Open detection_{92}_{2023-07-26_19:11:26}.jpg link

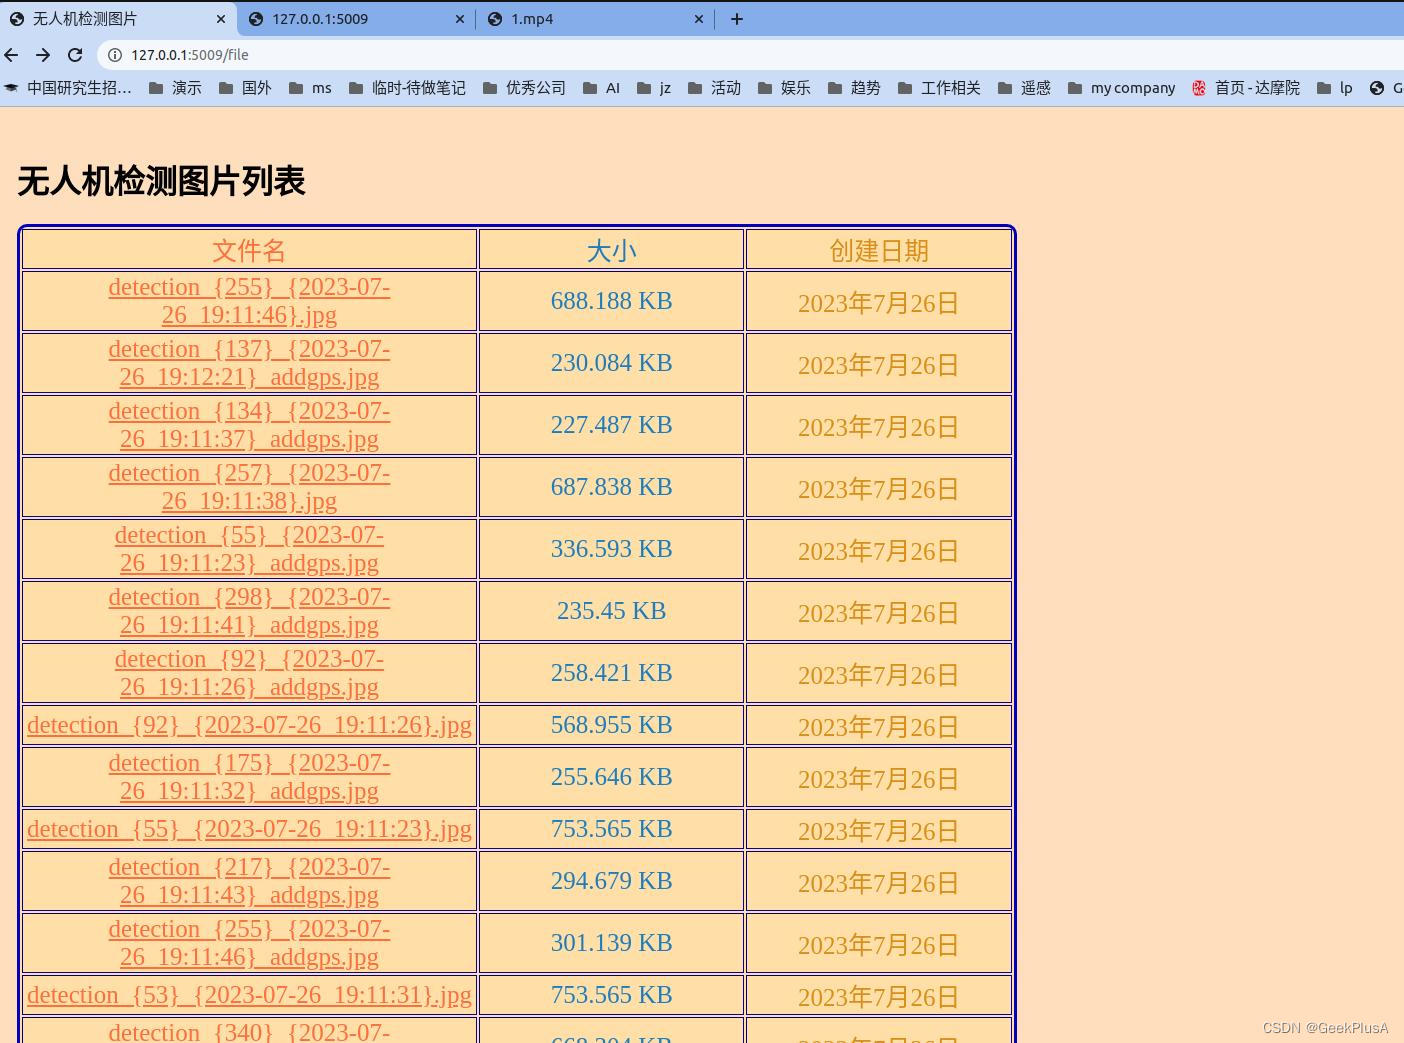pyautogui.click(x=249, y=725)
